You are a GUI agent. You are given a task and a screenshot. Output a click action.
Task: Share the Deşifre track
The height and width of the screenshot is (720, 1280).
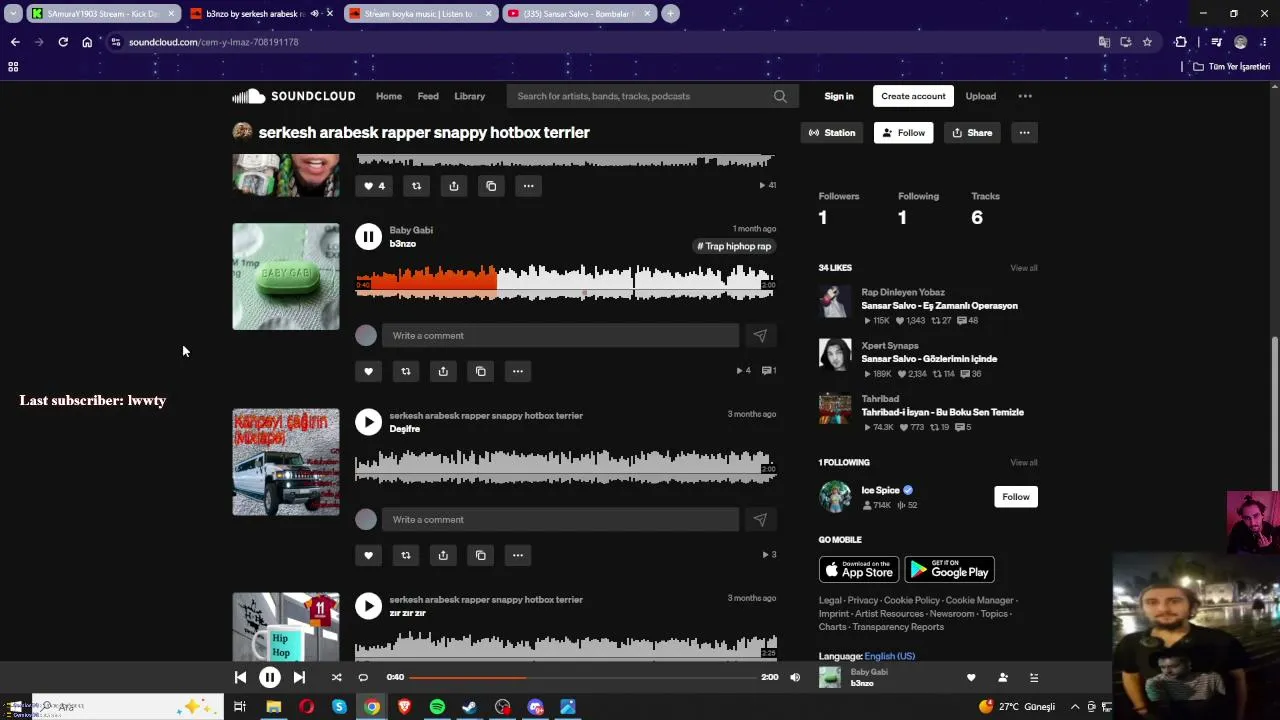[443, 555]
